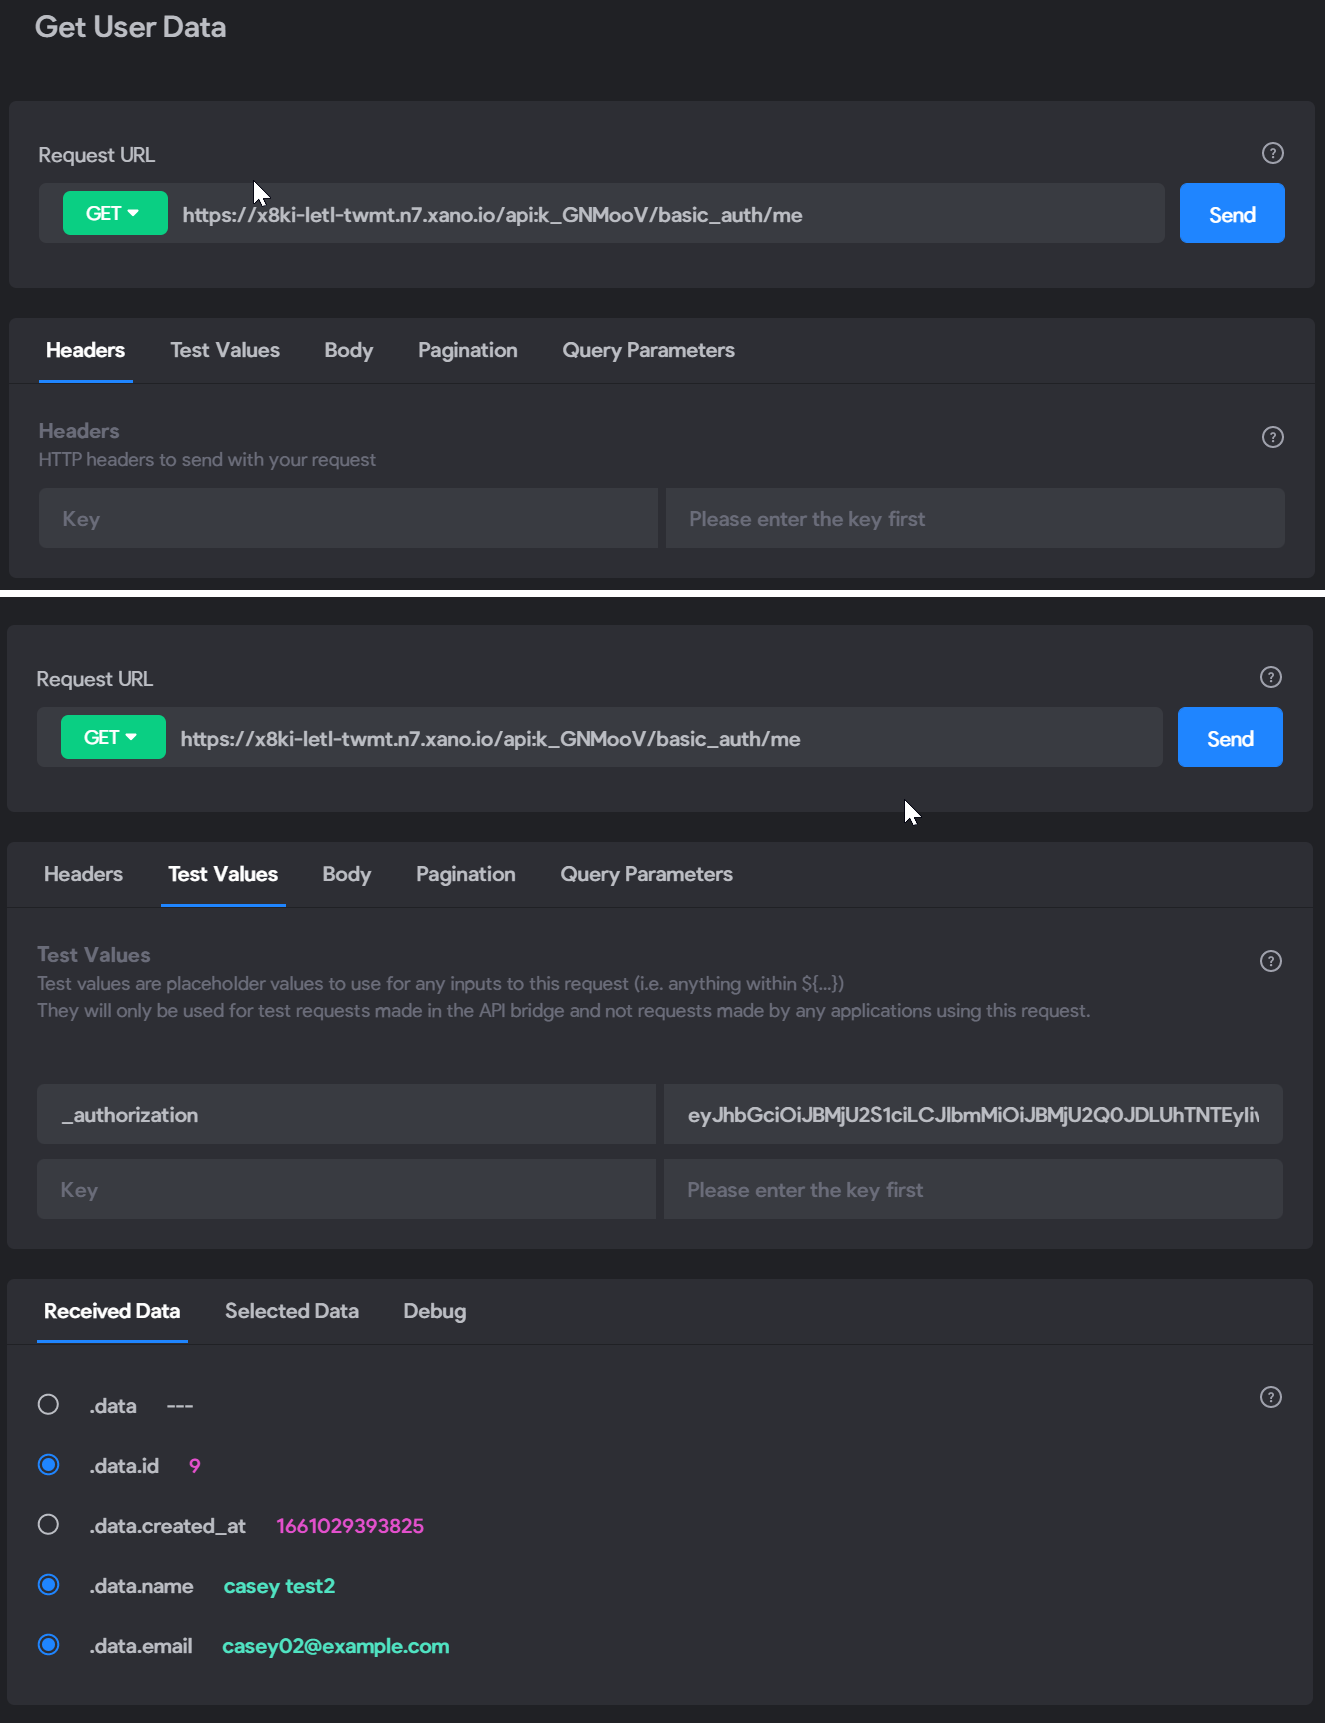Click header value field in Headers section
Image resolution: width=1325 pixels, height=1723 pixels.
click(x=975, y=518)
